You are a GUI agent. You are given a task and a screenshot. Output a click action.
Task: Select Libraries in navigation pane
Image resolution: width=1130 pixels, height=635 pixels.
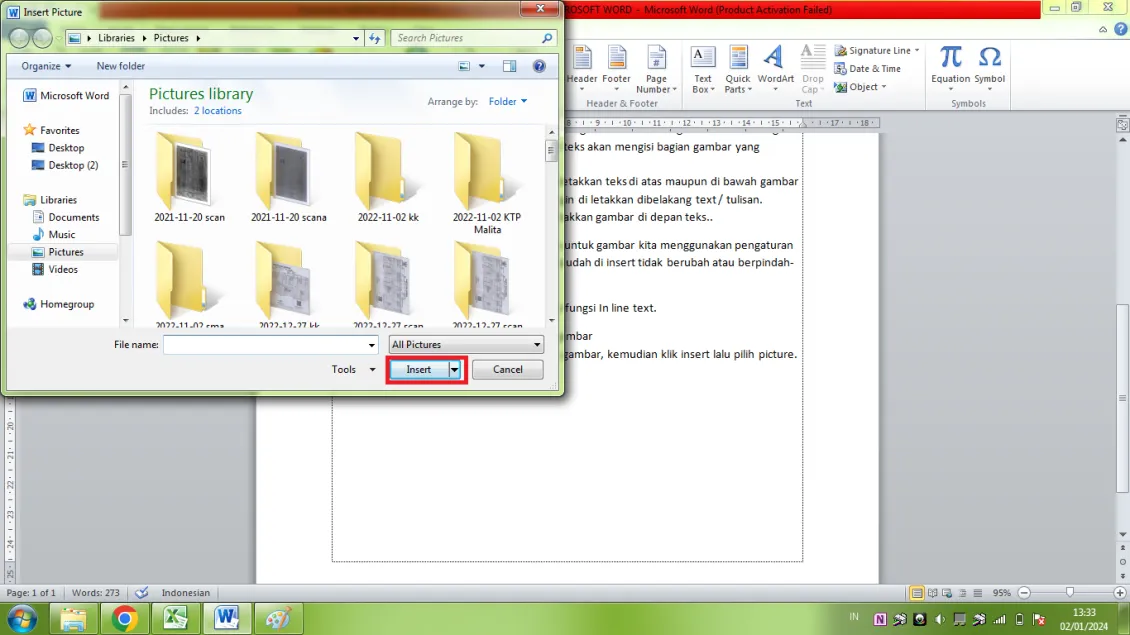[x=50, y=200]
